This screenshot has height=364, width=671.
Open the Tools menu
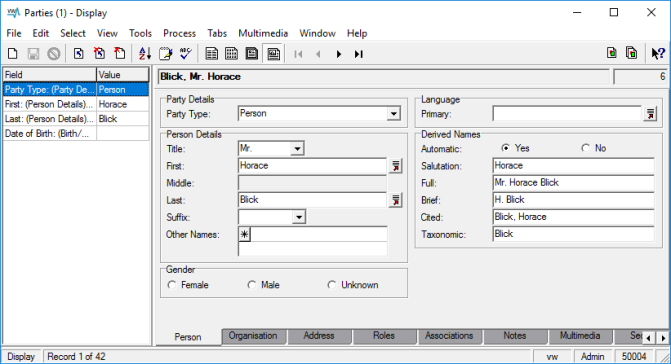(140, 33)
